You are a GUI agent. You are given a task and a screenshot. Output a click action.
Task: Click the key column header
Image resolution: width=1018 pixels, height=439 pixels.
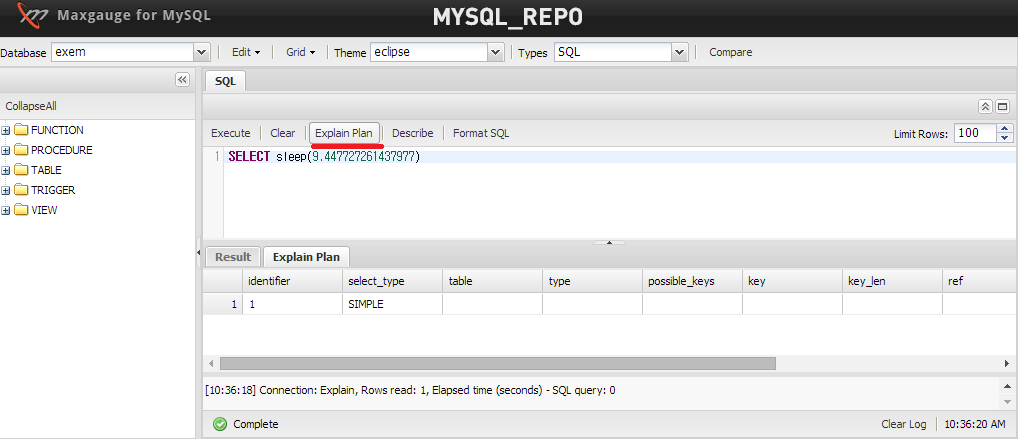click(x=792, y=281)
